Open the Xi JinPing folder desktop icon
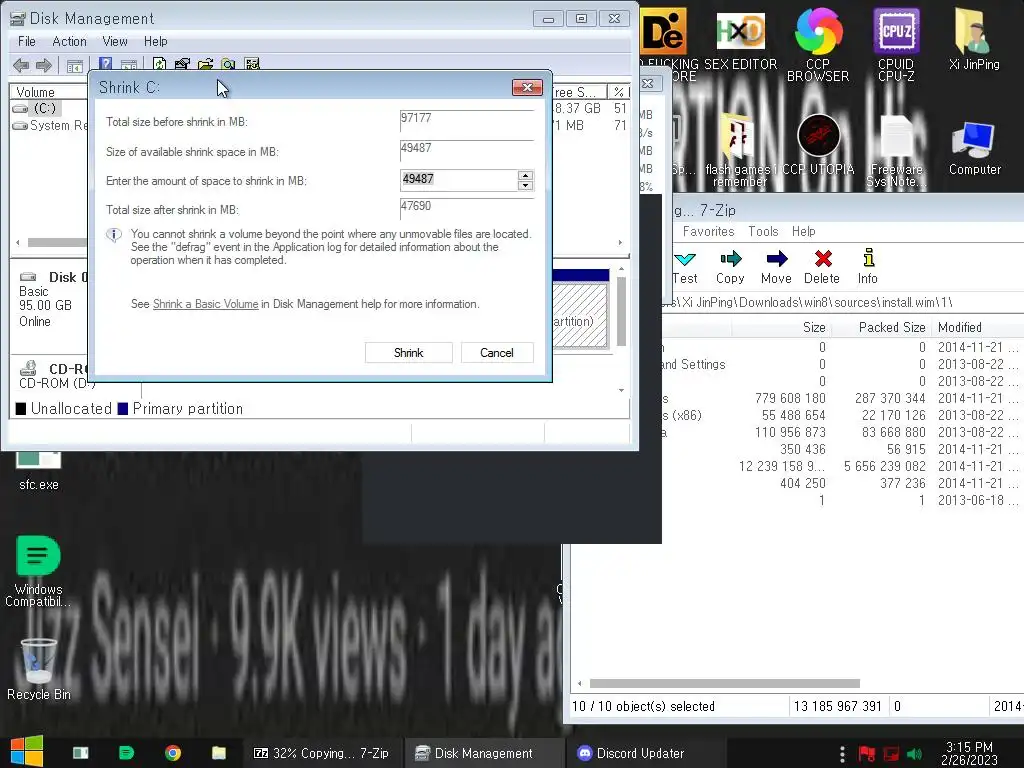The width and height of the screenshot is (1024, 768). 974,39
